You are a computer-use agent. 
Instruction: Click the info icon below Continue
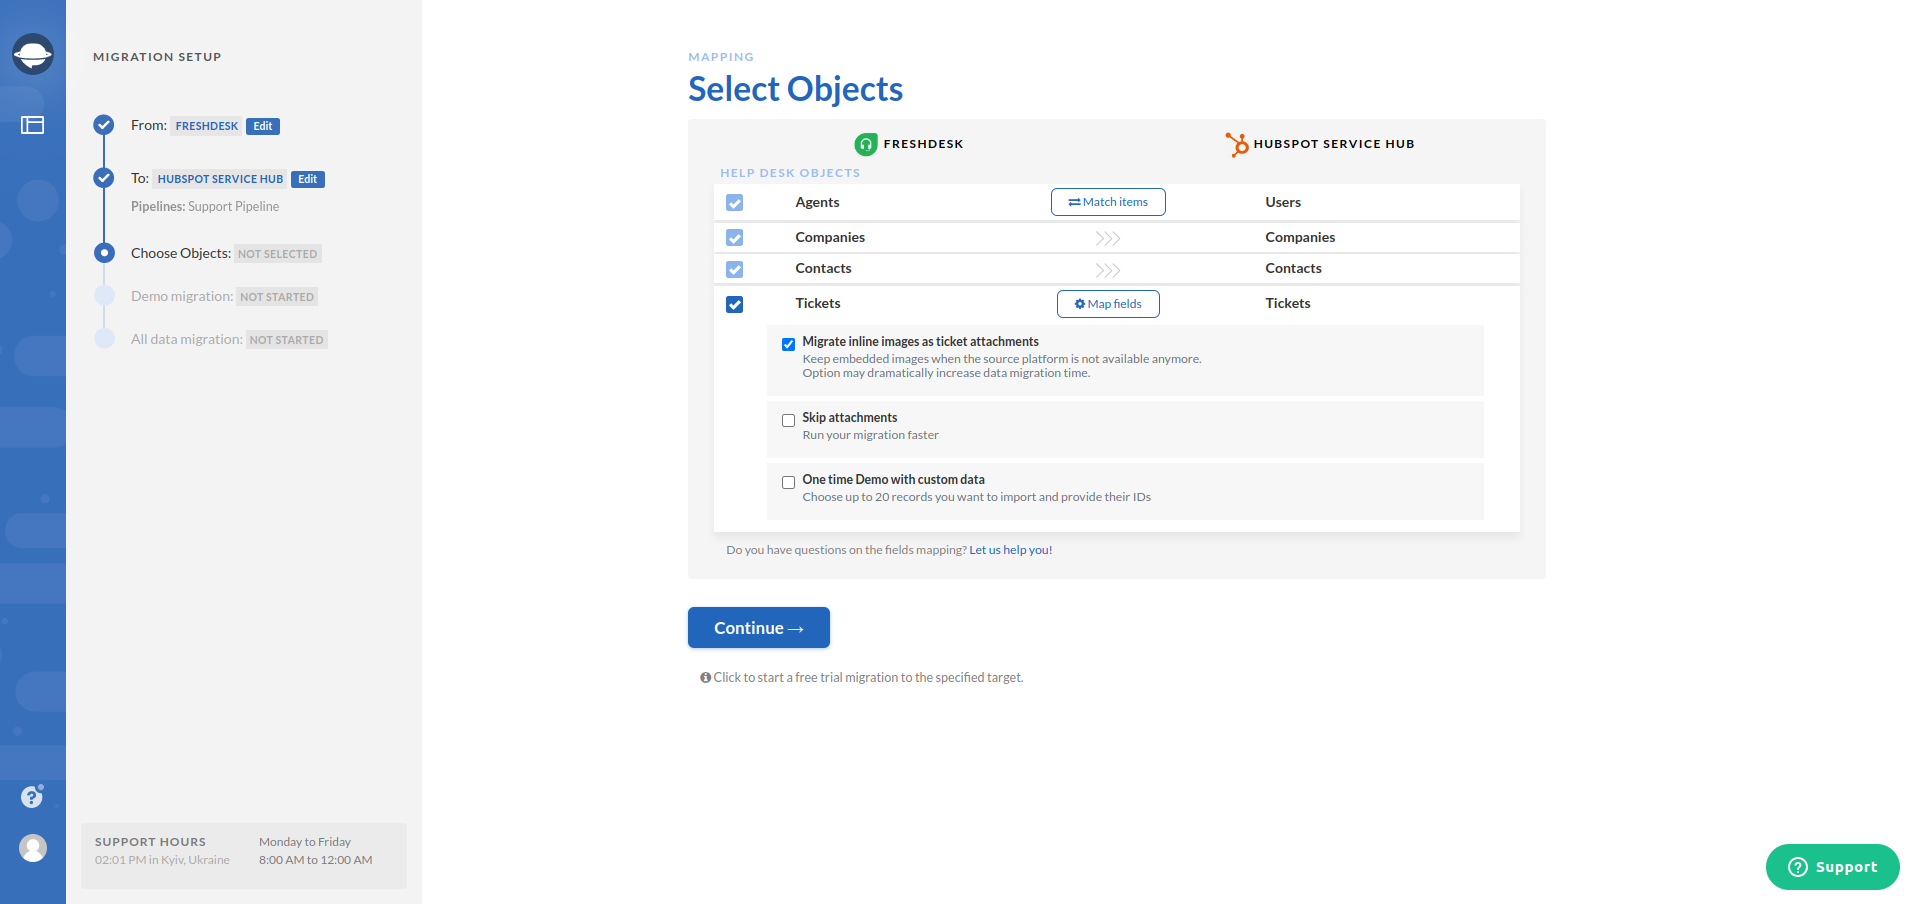pyautogui.click(x=705, y=677)
